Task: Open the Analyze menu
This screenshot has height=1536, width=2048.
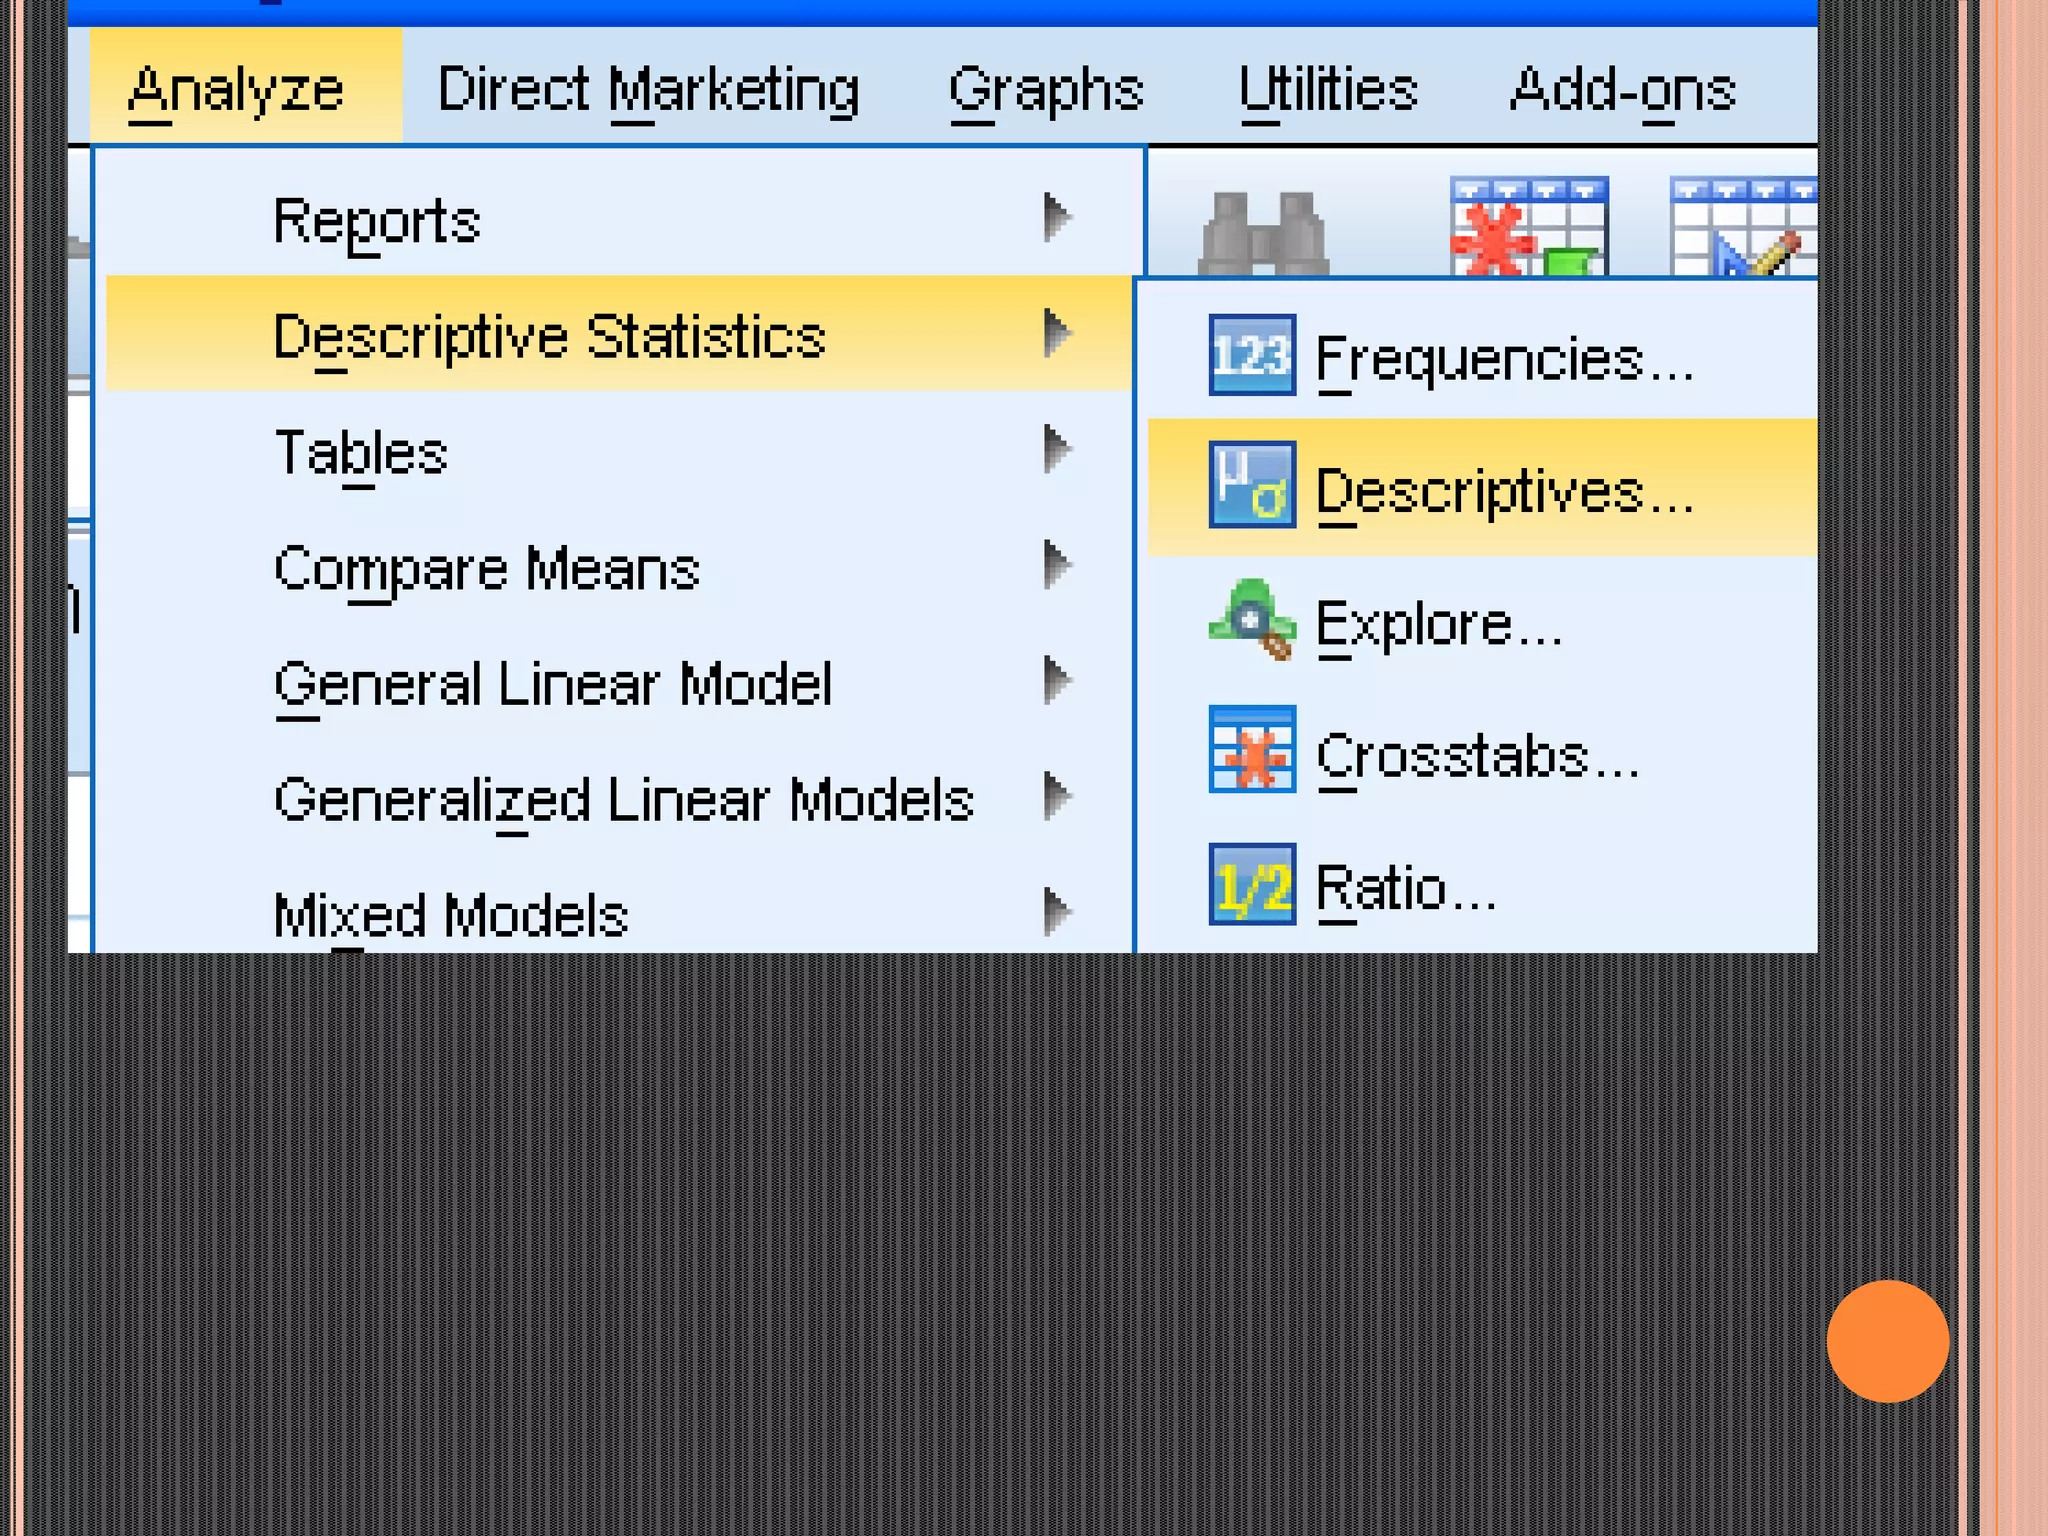Action: coord(237,90)
